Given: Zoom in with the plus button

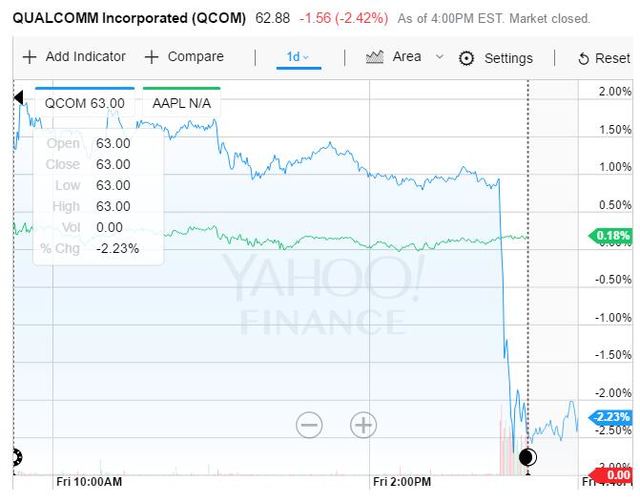Looking at the screenshot, I should [363, 425].
